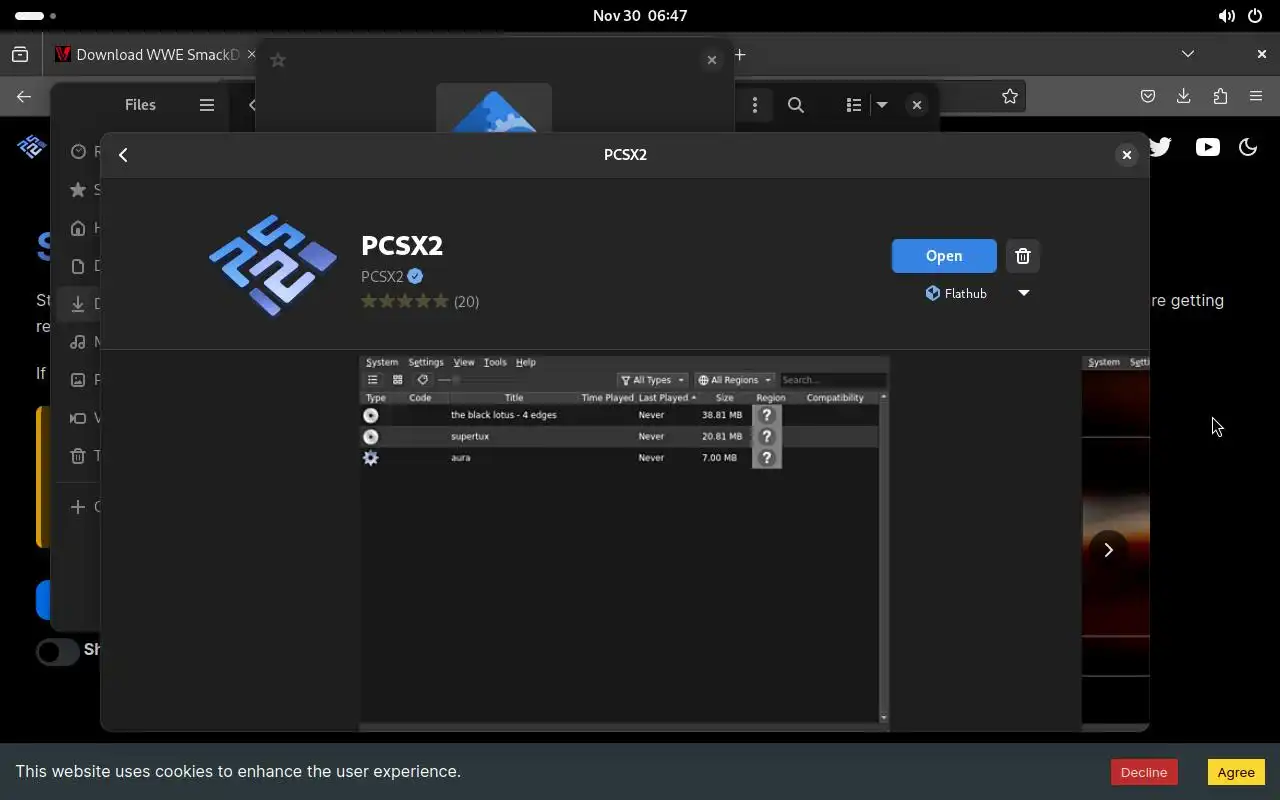This screenshot has height=800, width=1280.
Task: Open Home folder in the Files sidebar
Action: click(x=78, y=228)
